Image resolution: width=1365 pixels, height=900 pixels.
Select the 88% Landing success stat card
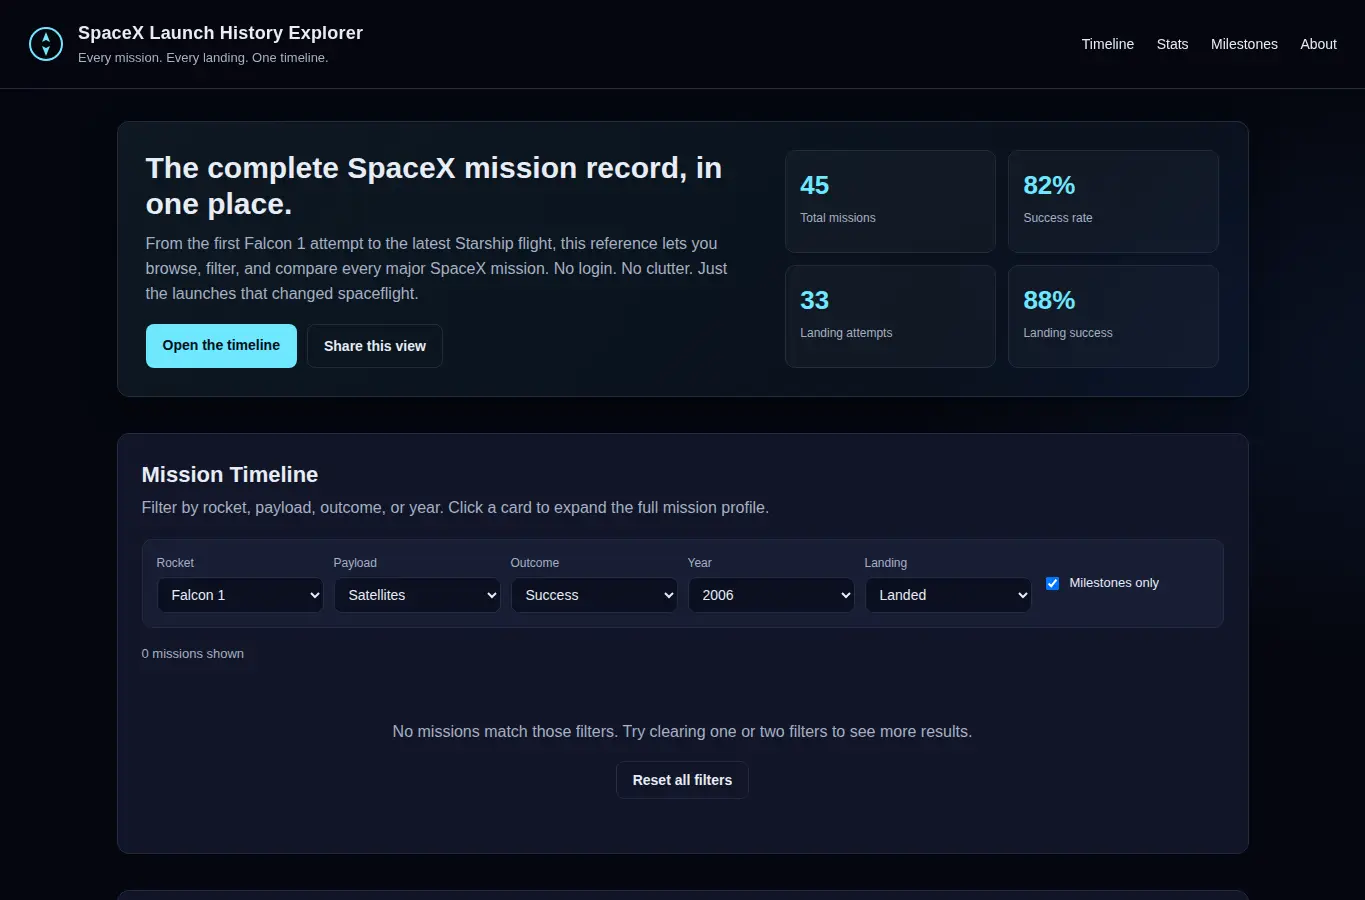point(1113,316)
